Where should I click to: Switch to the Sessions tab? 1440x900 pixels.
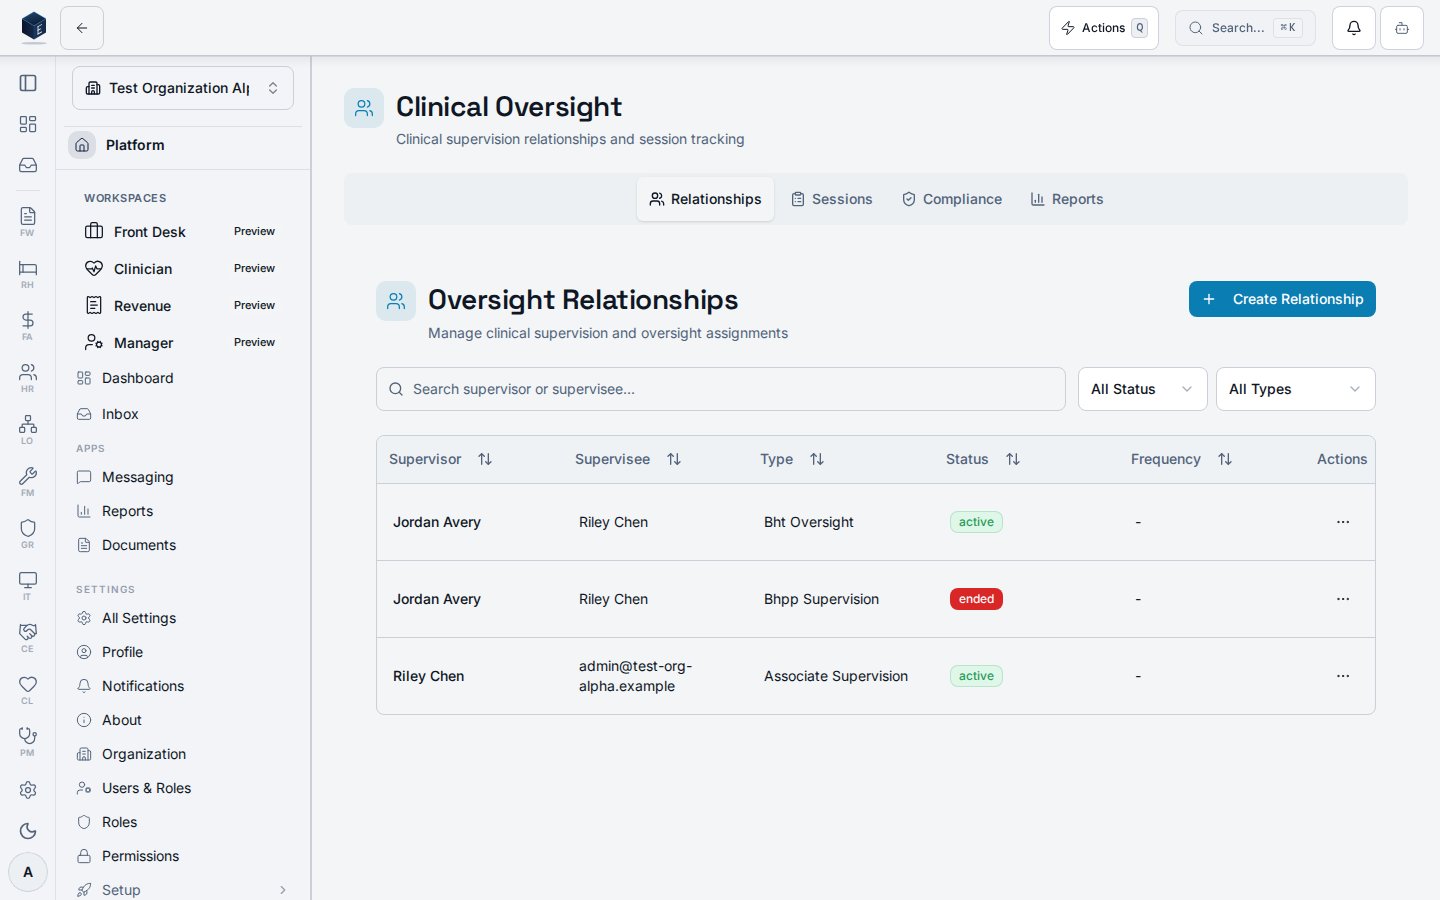point(831,199)
